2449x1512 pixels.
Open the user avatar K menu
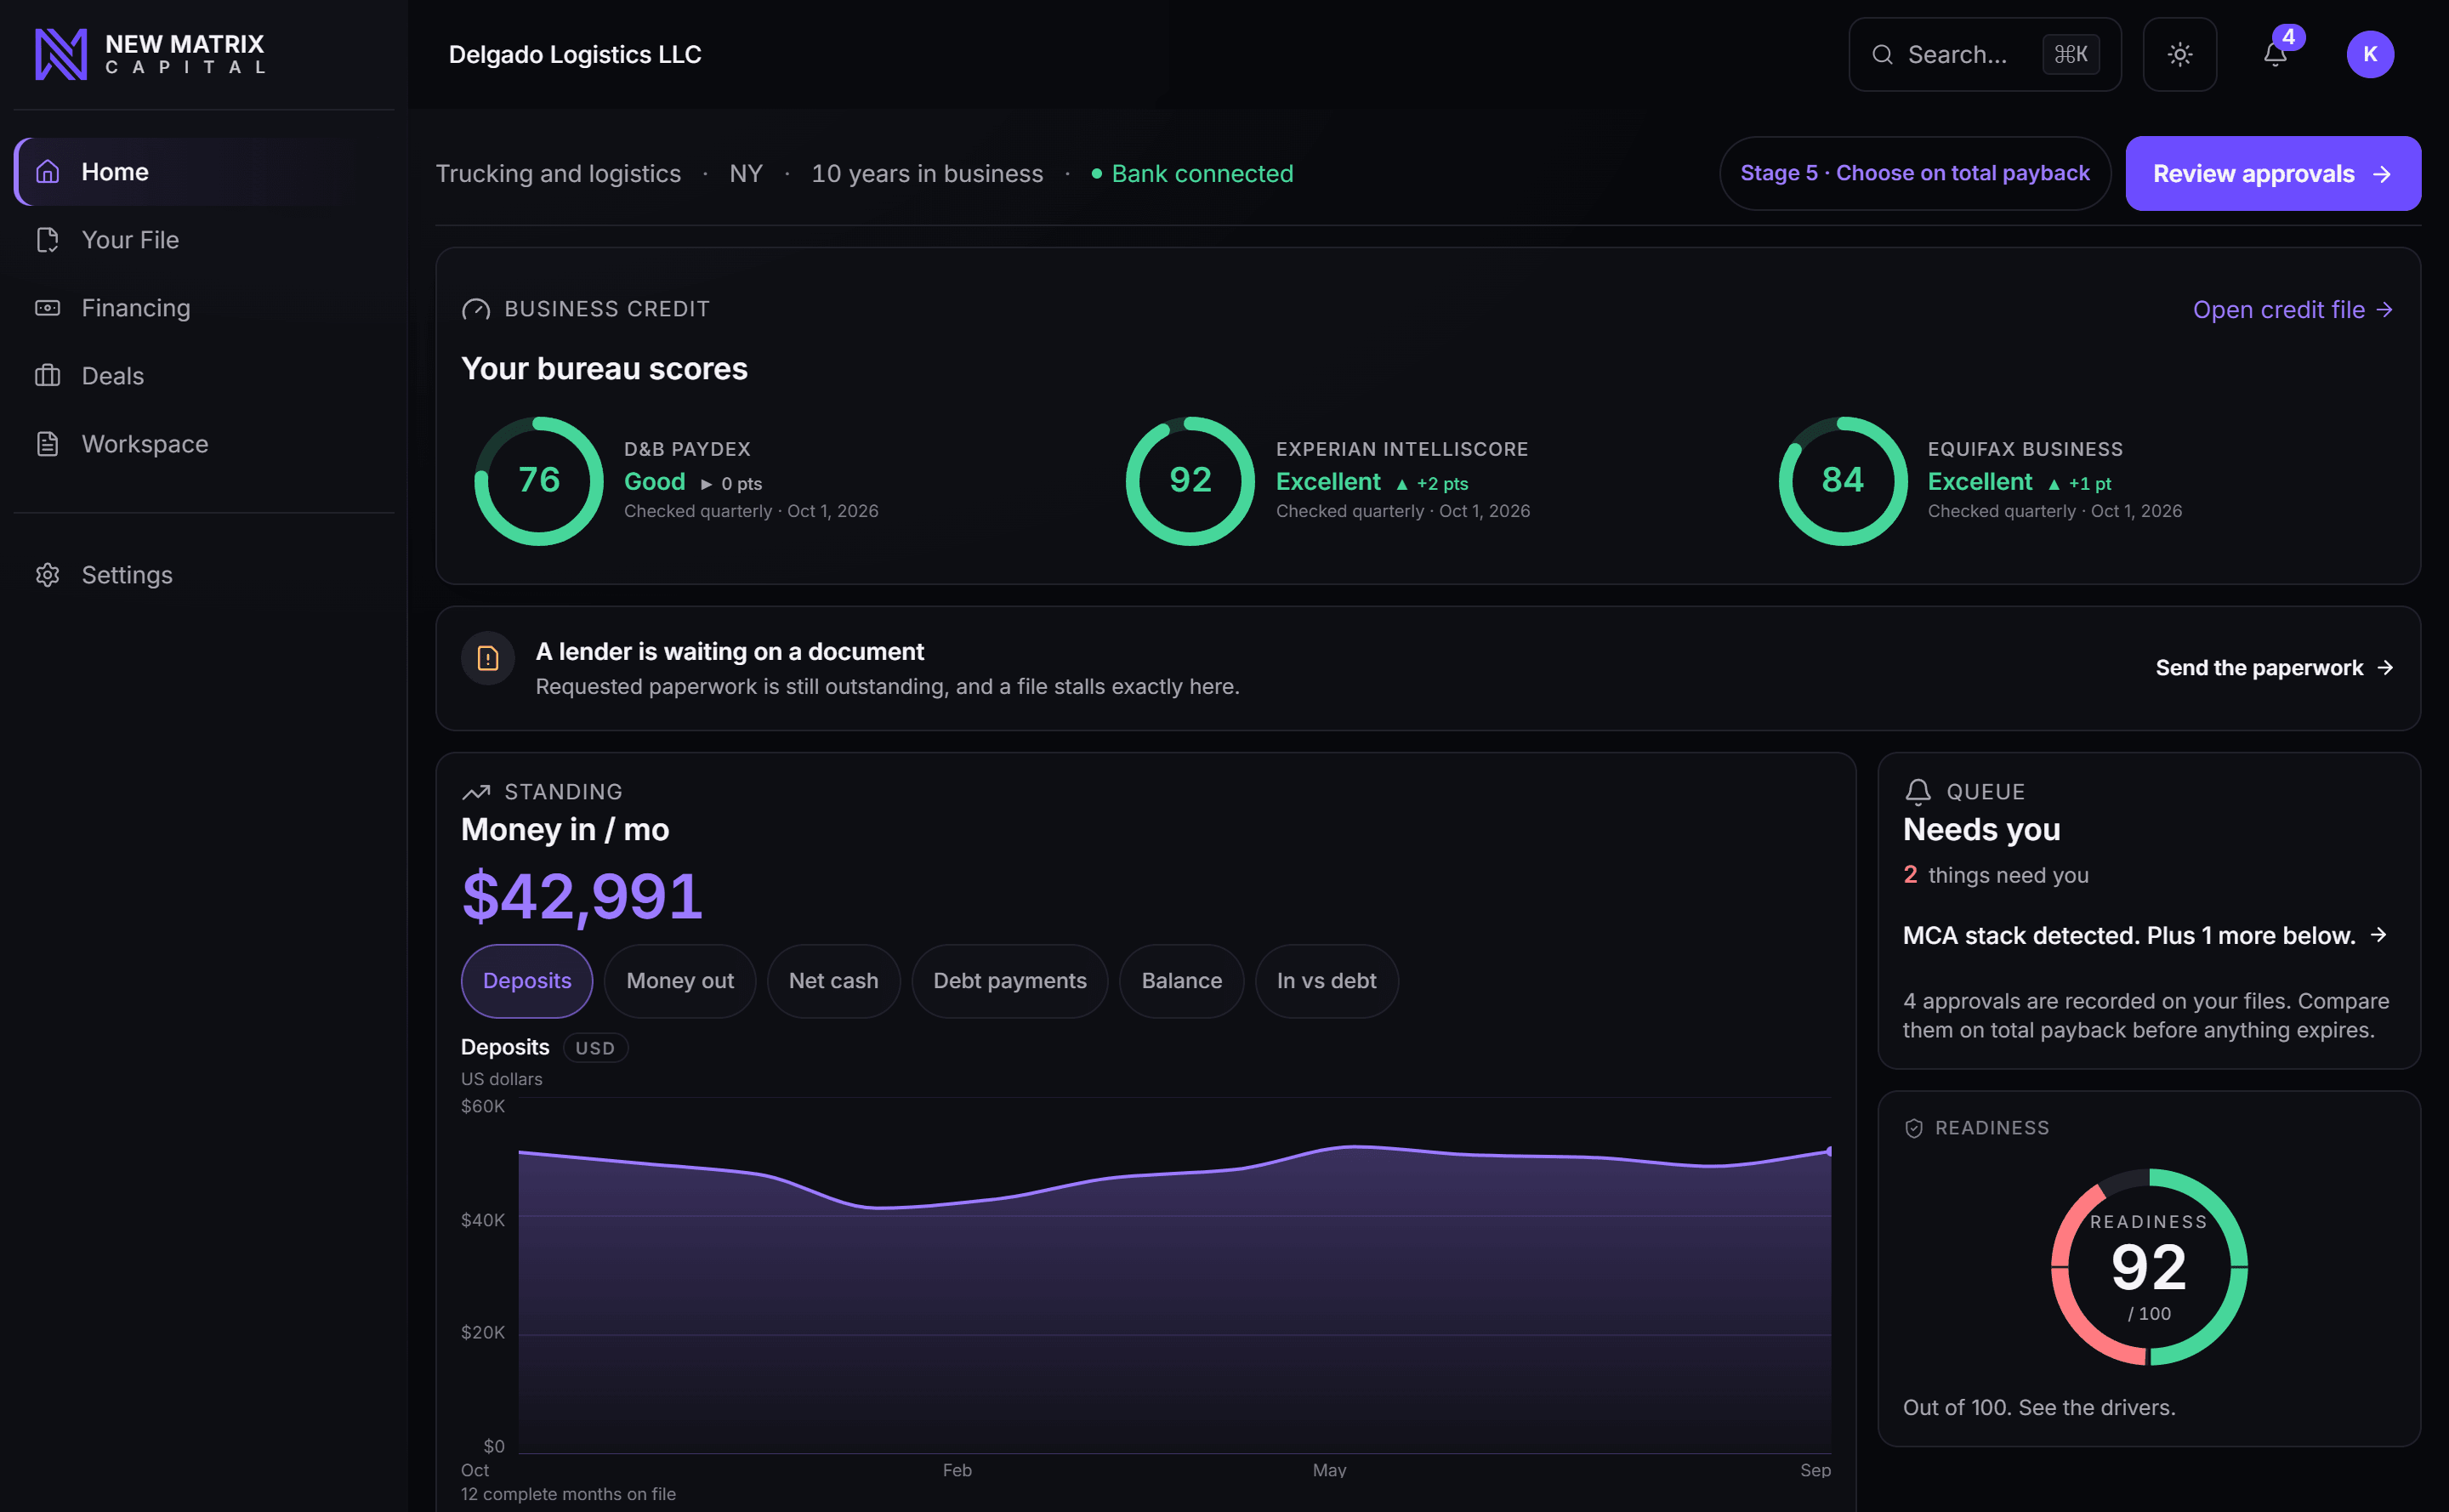[2369, 54]
